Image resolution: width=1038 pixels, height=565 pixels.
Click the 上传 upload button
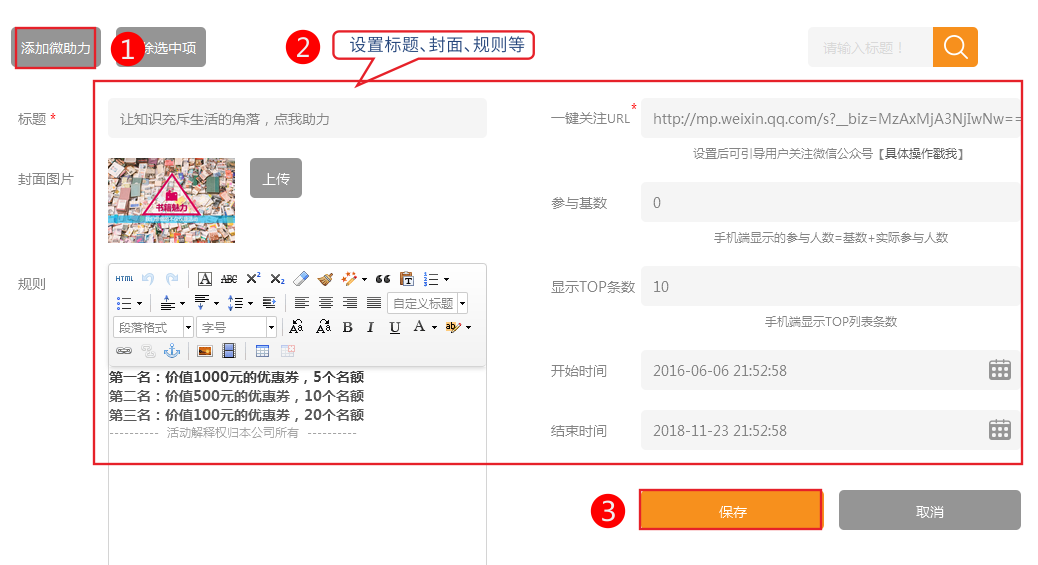pos(276,178)
